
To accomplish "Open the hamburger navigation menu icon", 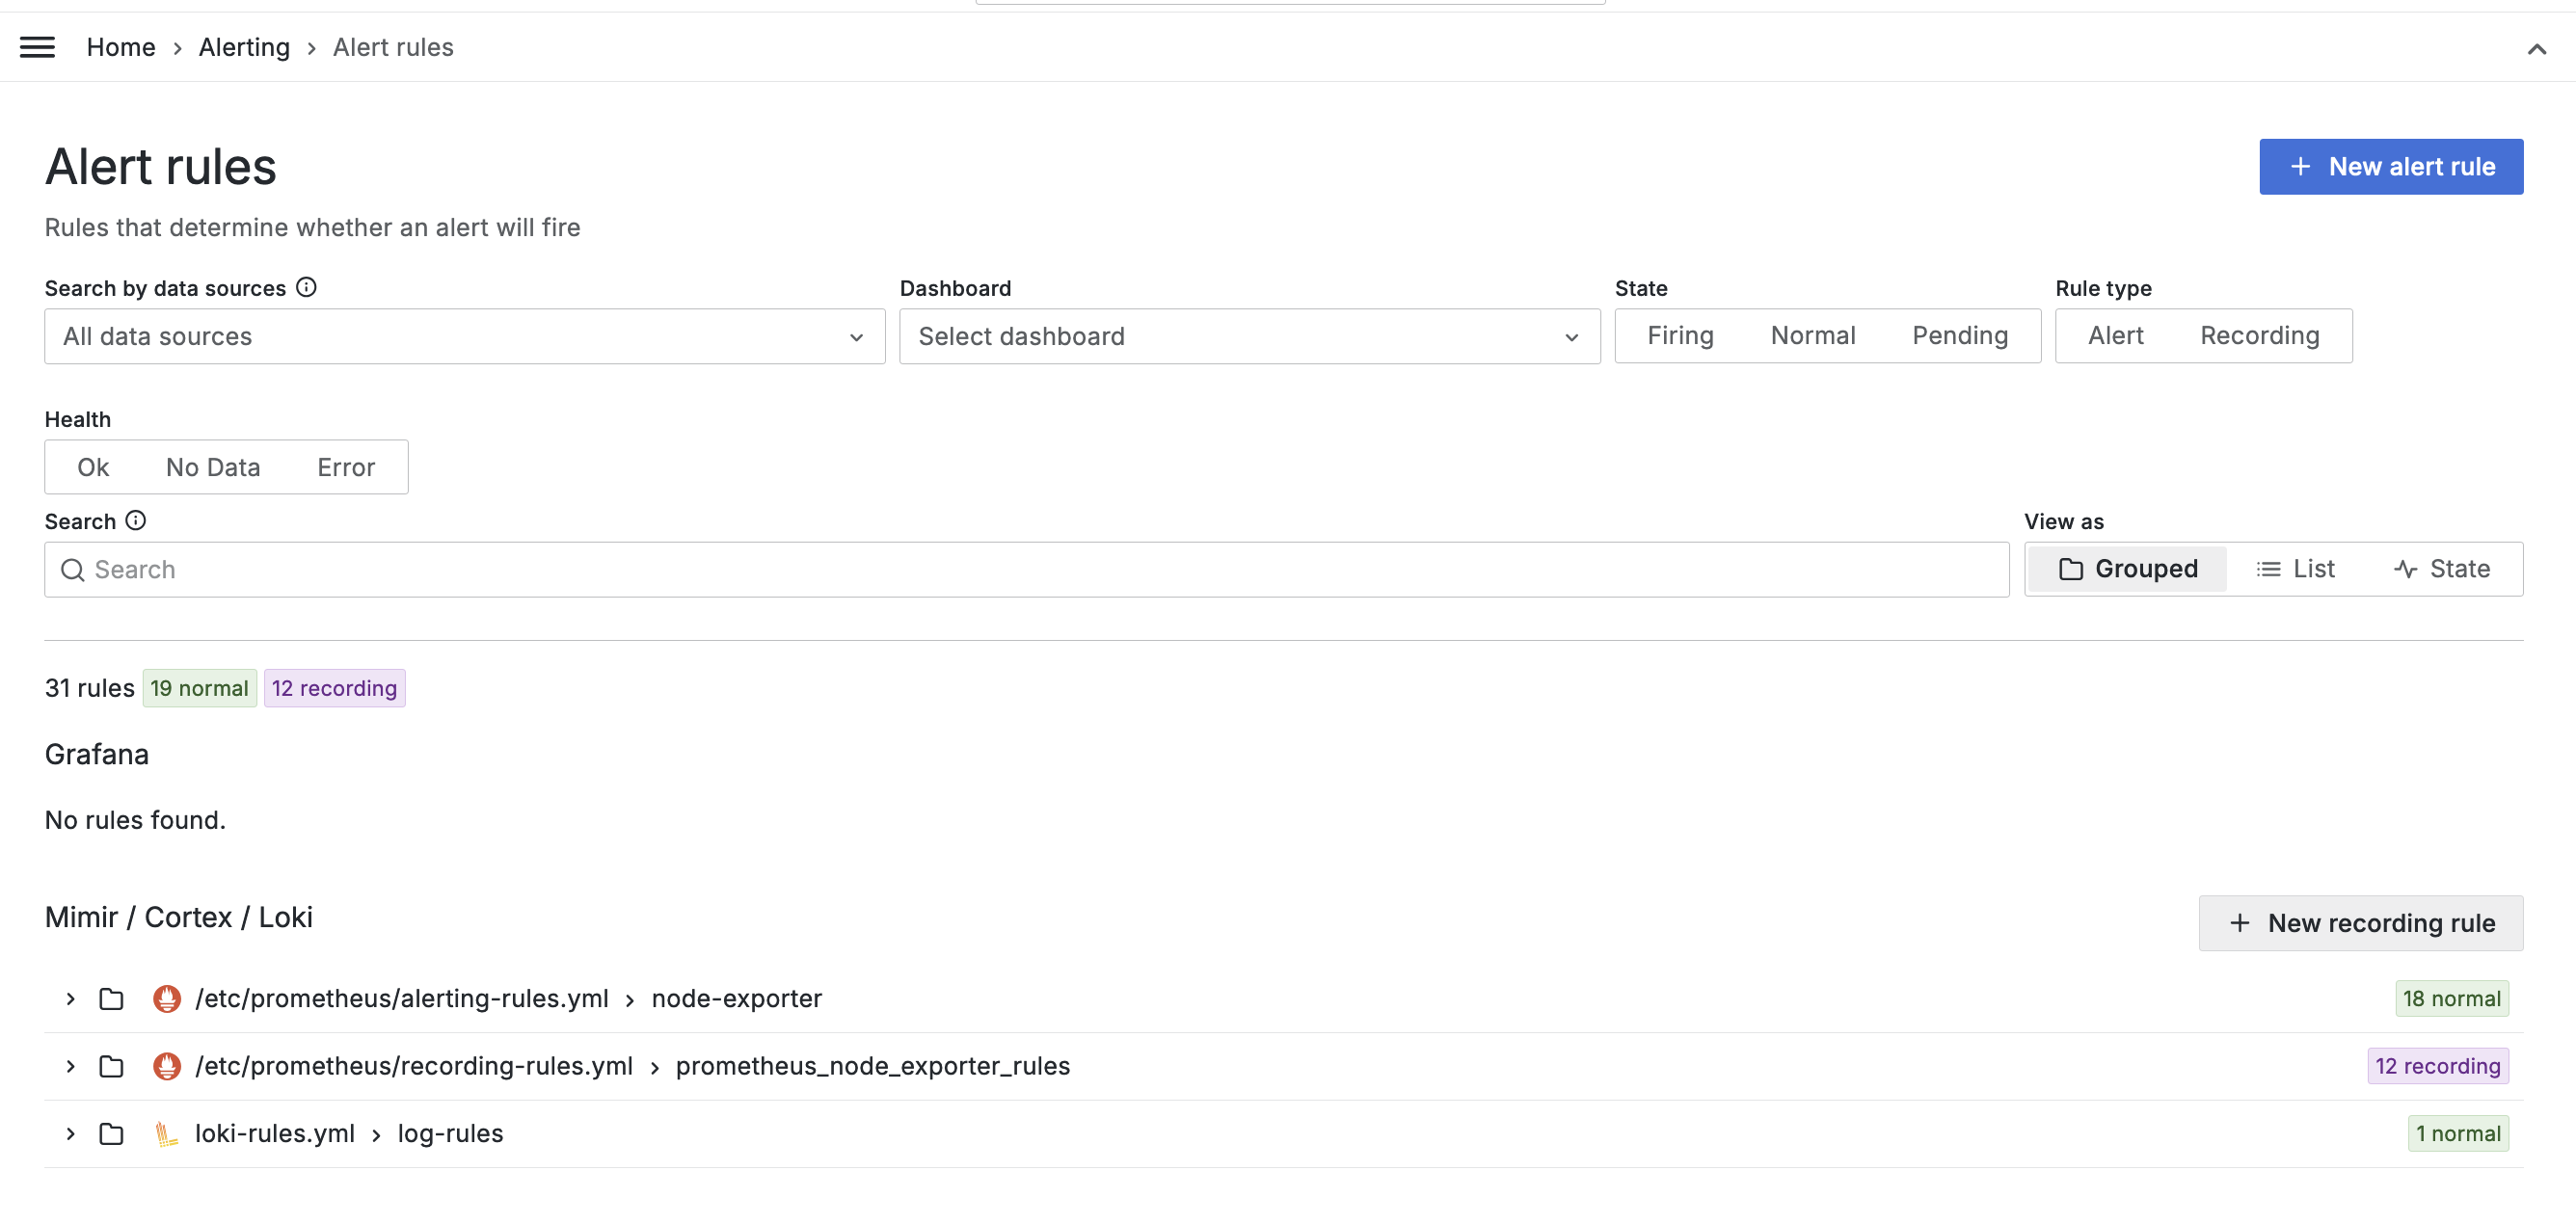I will 37,47.
